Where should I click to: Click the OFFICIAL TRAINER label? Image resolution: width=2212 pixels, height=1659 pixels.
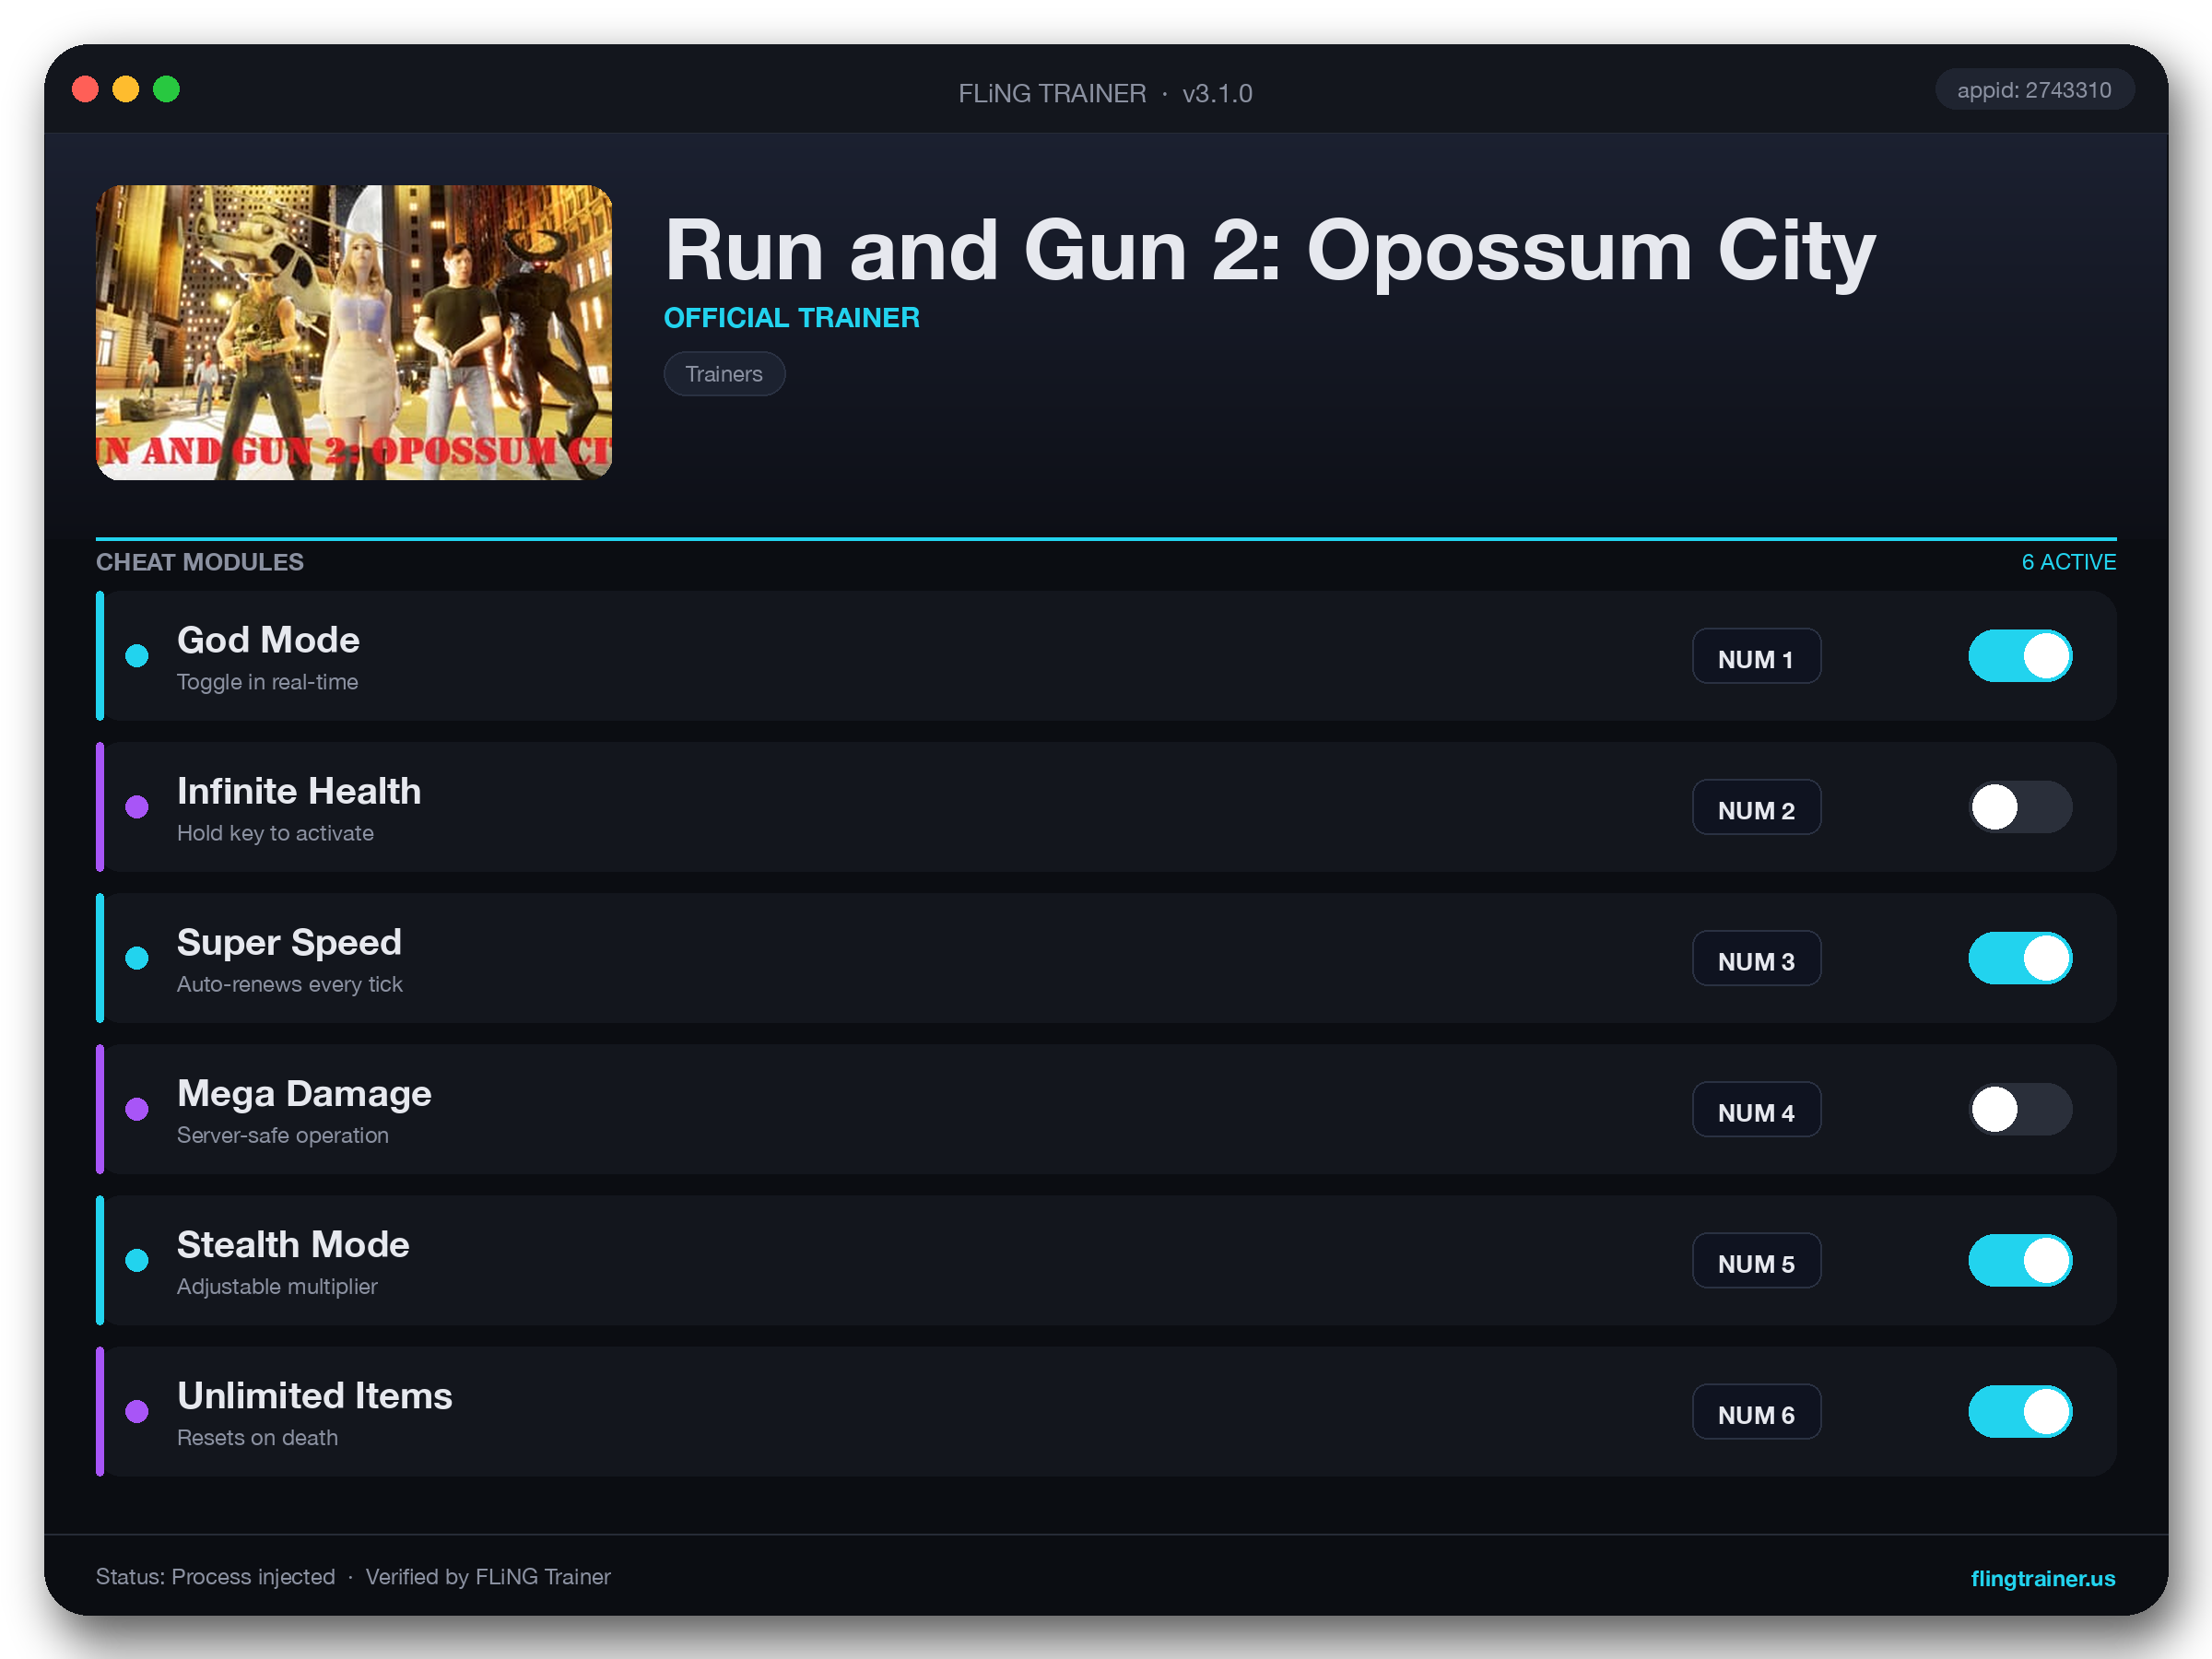click(791, 318)
